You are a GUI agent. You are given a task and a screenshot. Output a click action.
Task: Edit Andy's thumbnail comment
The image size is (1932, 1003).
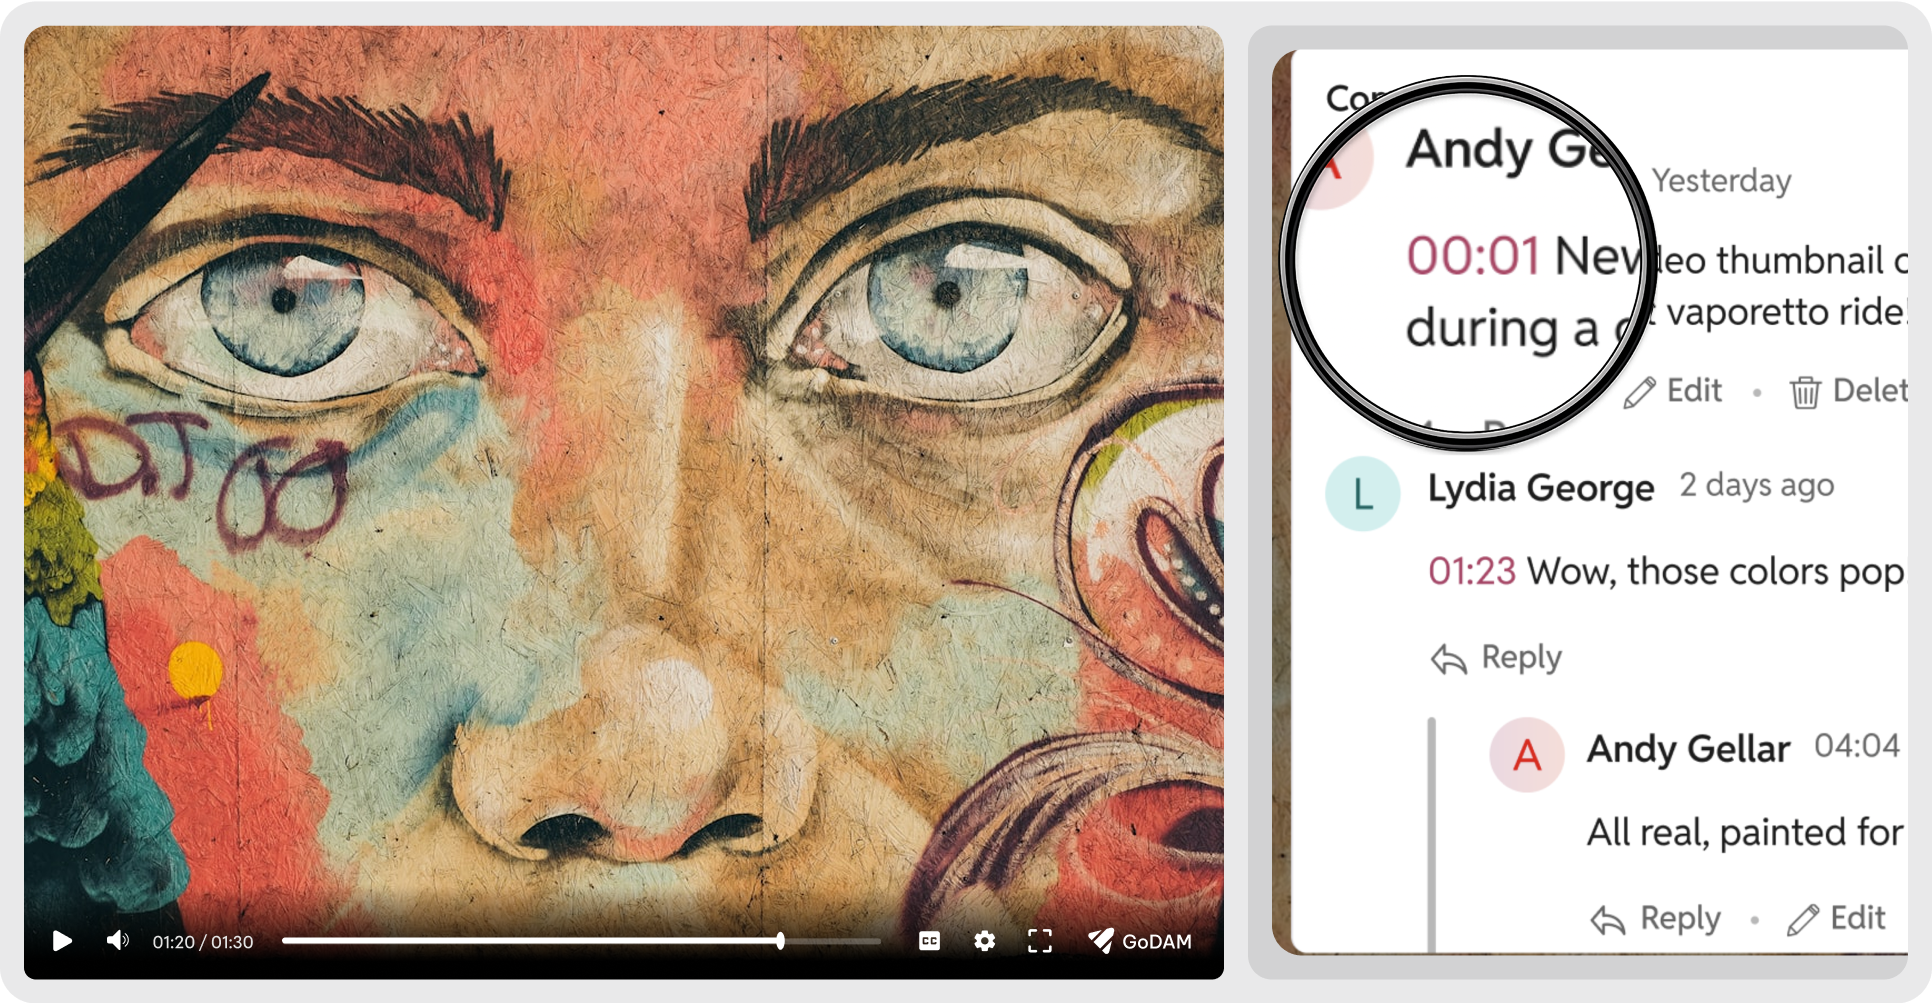(1673, 391)
